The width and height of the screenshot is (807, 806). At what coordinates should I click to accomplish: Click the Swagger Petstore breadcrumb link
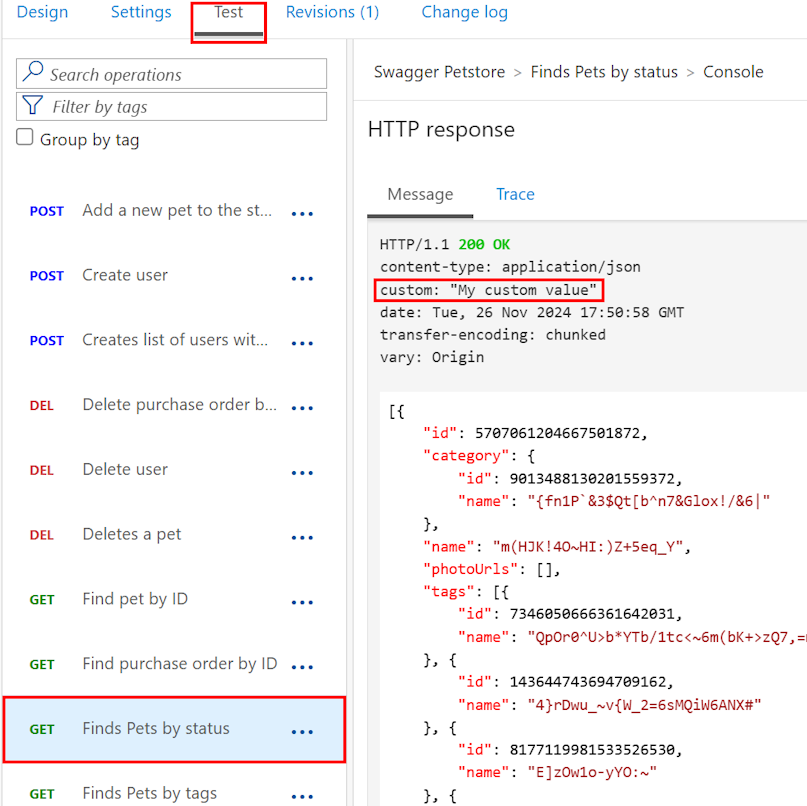(439, 72)
